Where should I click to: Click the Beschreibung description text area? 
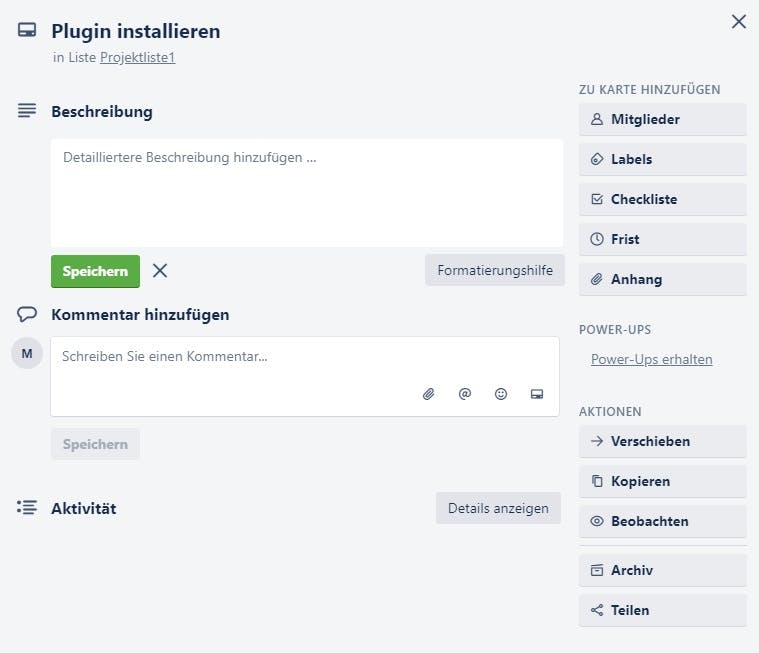[307, 193]
